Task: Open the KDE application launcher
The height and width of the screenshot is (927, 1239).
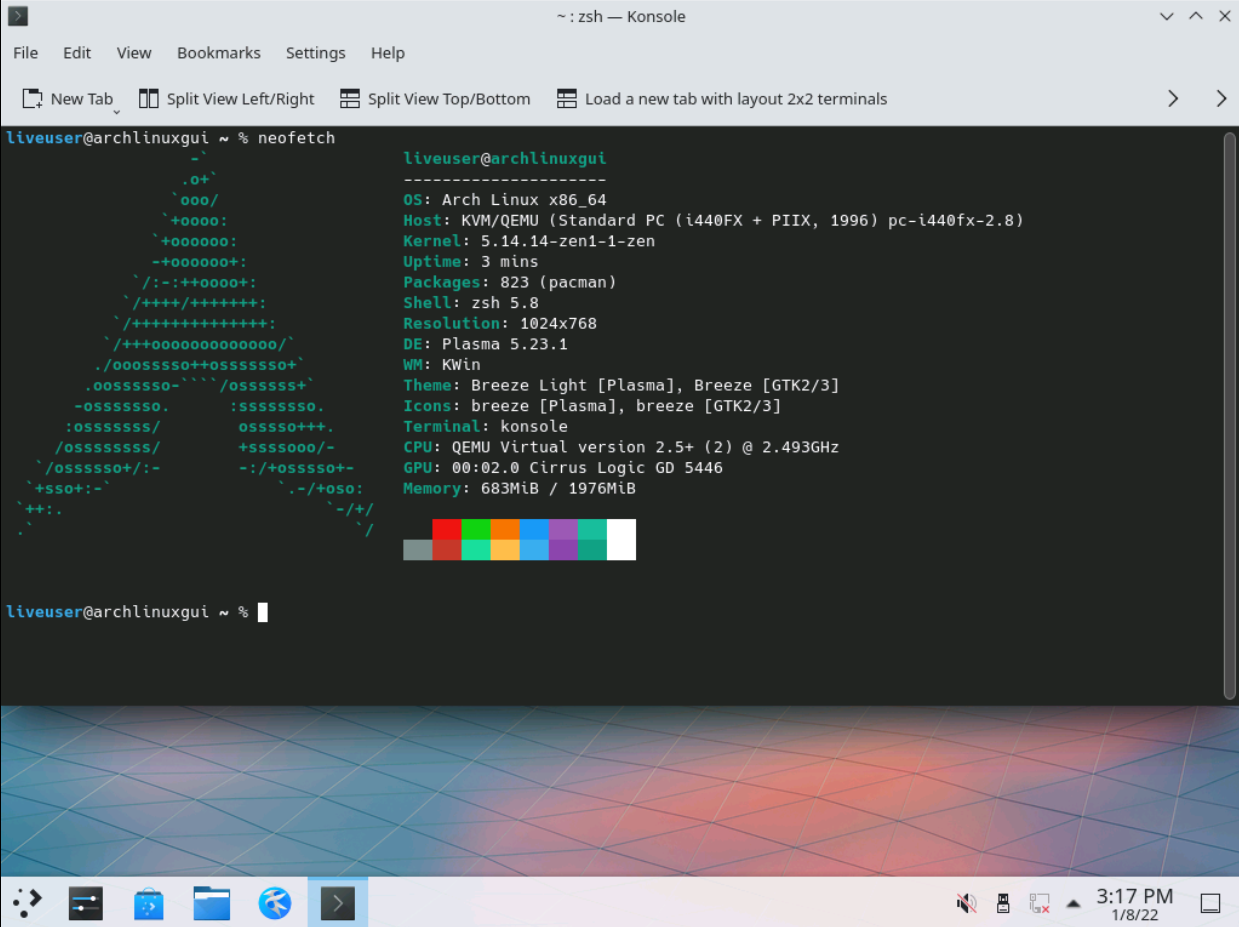Action: coord(28,903)
